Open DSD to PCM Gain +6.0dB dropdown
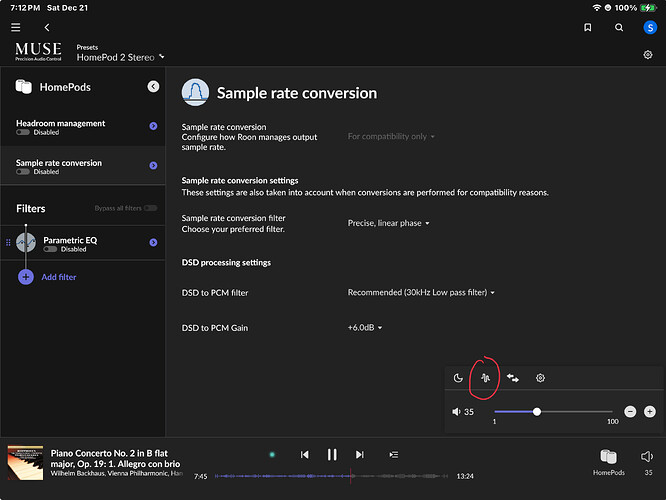 (365, 328)
